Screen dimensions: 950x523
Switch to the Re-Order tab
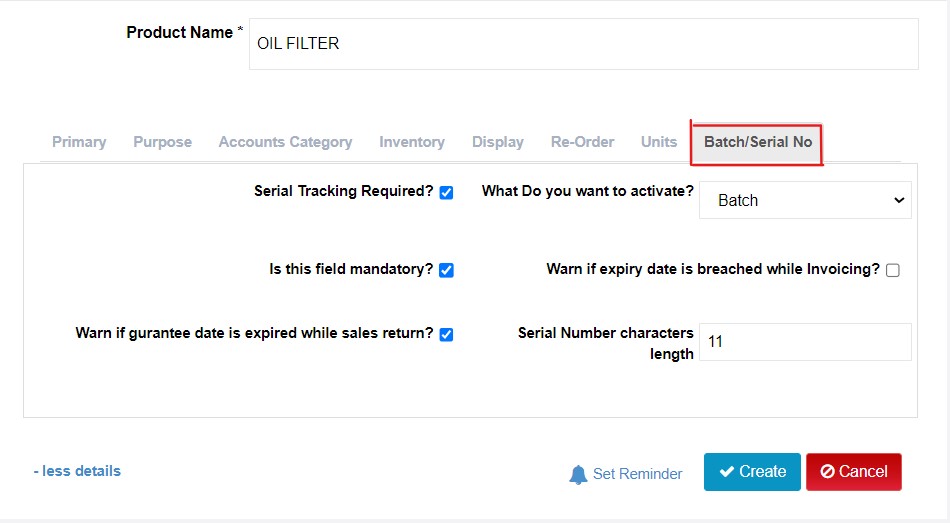tap(582, 142)
